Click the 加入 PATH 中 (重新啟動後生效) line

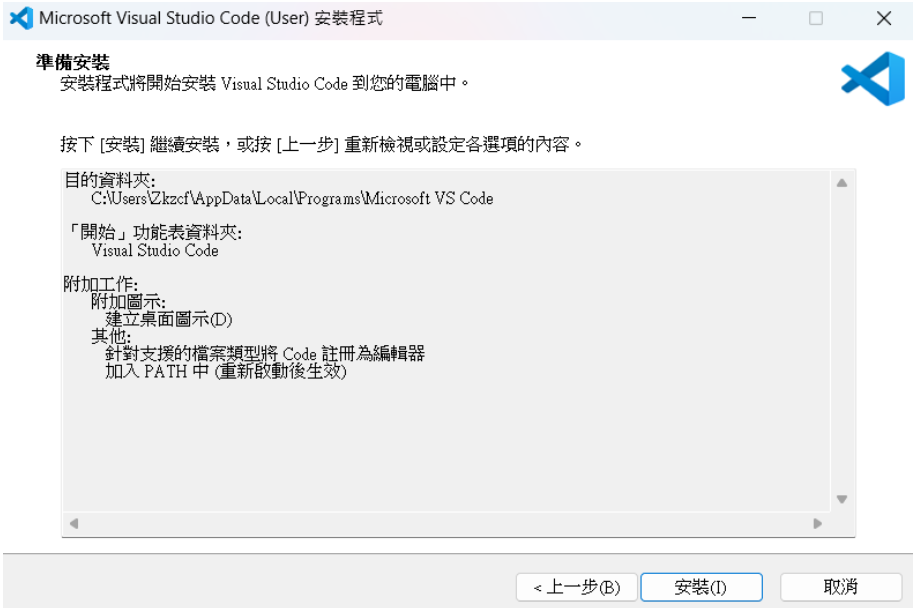click(226, 371)
